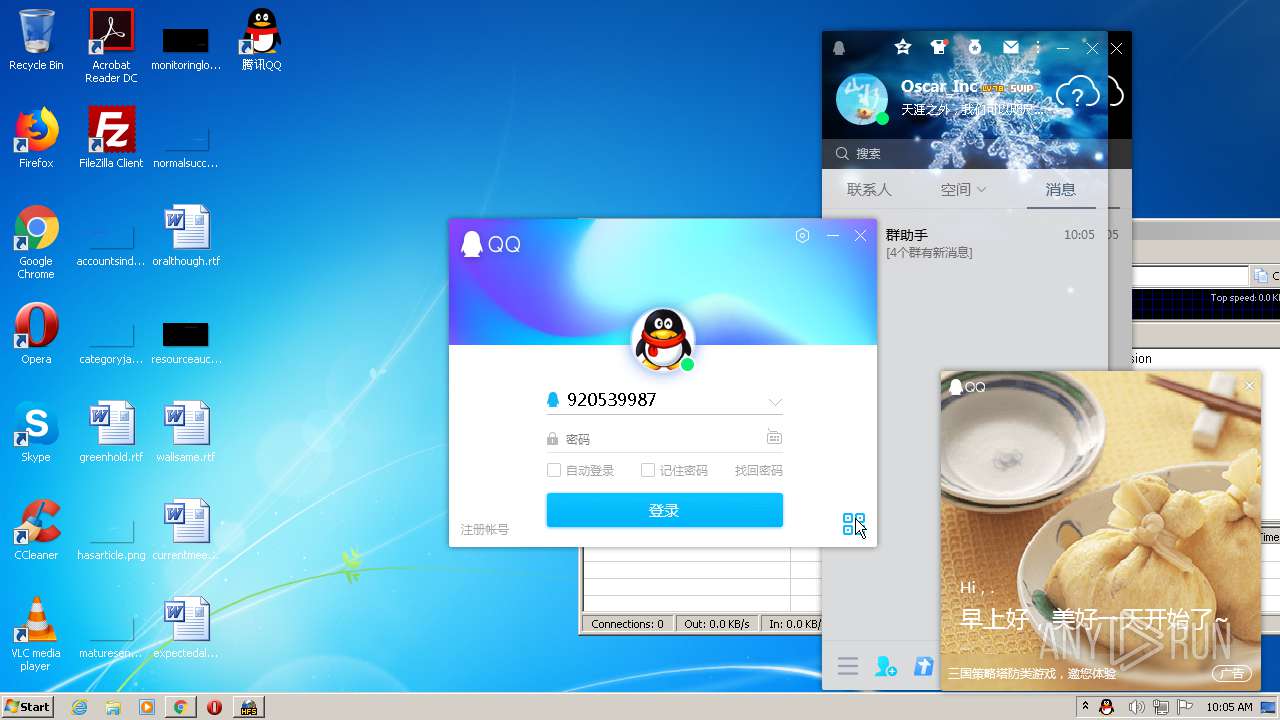Click the 广告 ad label button
Image resolution: width=1280 pixels, height=720 pixels.
click(x=1232, y=674)
